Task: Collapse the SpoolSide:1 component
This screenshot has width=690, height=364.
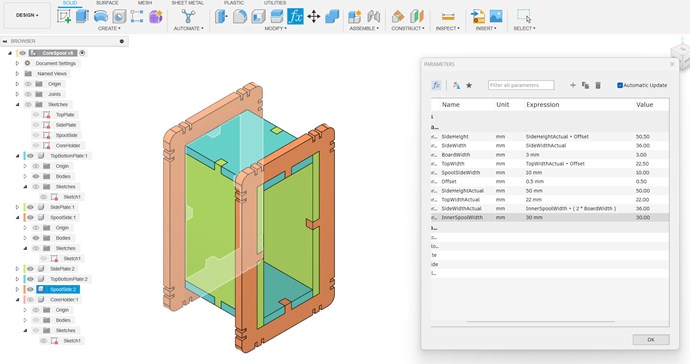Action: pos(18,217)
